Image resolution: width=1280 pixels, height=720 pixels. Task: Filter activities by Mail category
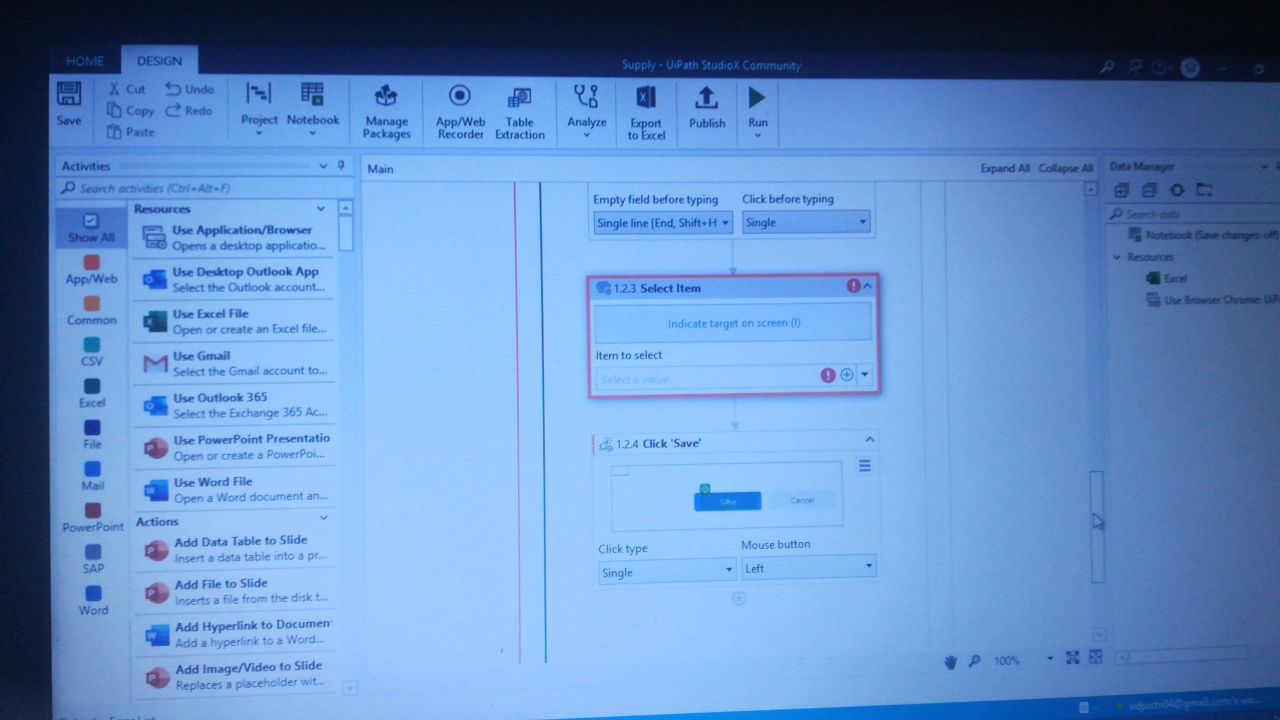(x=92, y=476)
